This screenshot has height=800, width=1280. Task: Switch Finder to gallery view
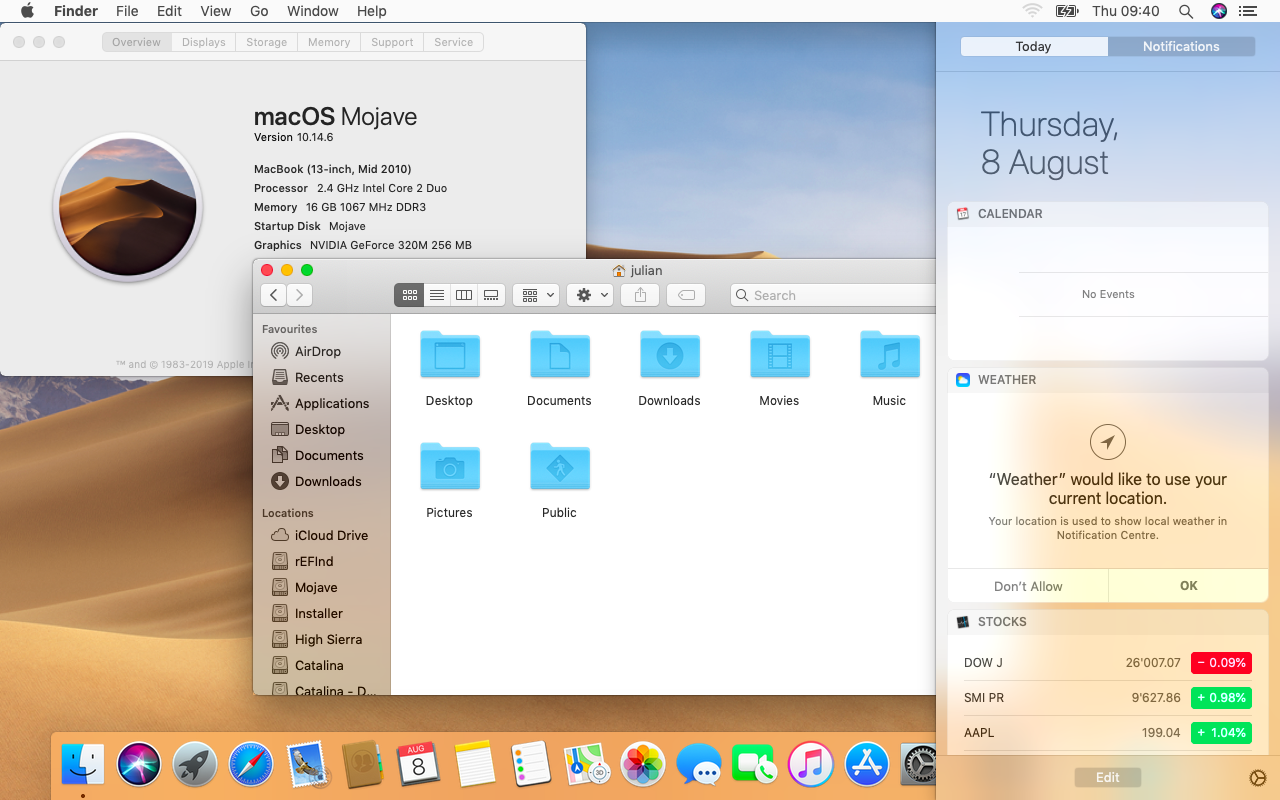tap(491, 295)
